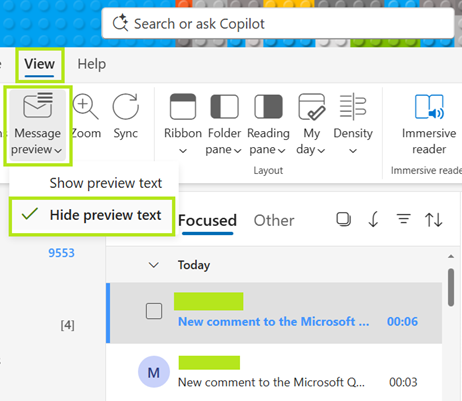The height and width of the screenshot is (401, 462).
Task: Open the Density dropdown
Action: pos(353,124)
